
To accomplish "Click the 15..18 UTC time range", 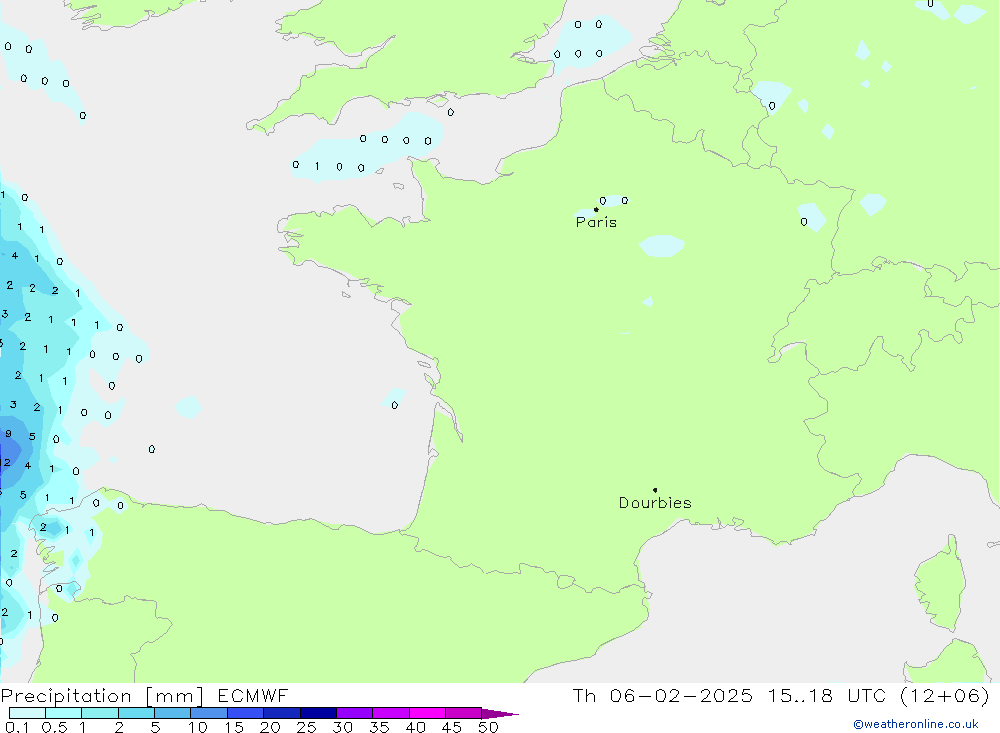I will pos(827,695).
